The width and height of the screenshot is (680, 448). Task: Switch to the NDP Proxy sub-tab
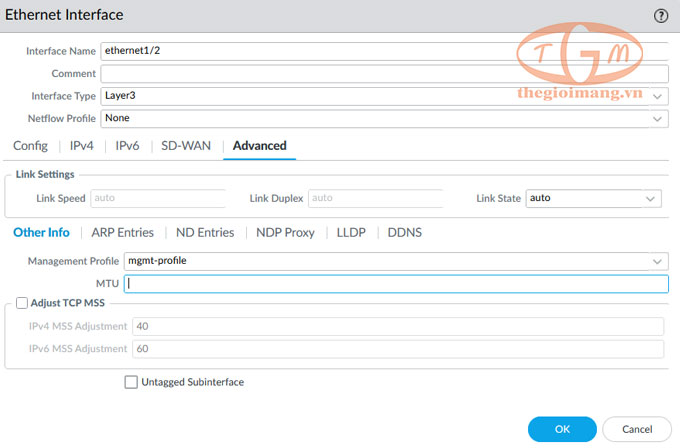pos(285,232)
